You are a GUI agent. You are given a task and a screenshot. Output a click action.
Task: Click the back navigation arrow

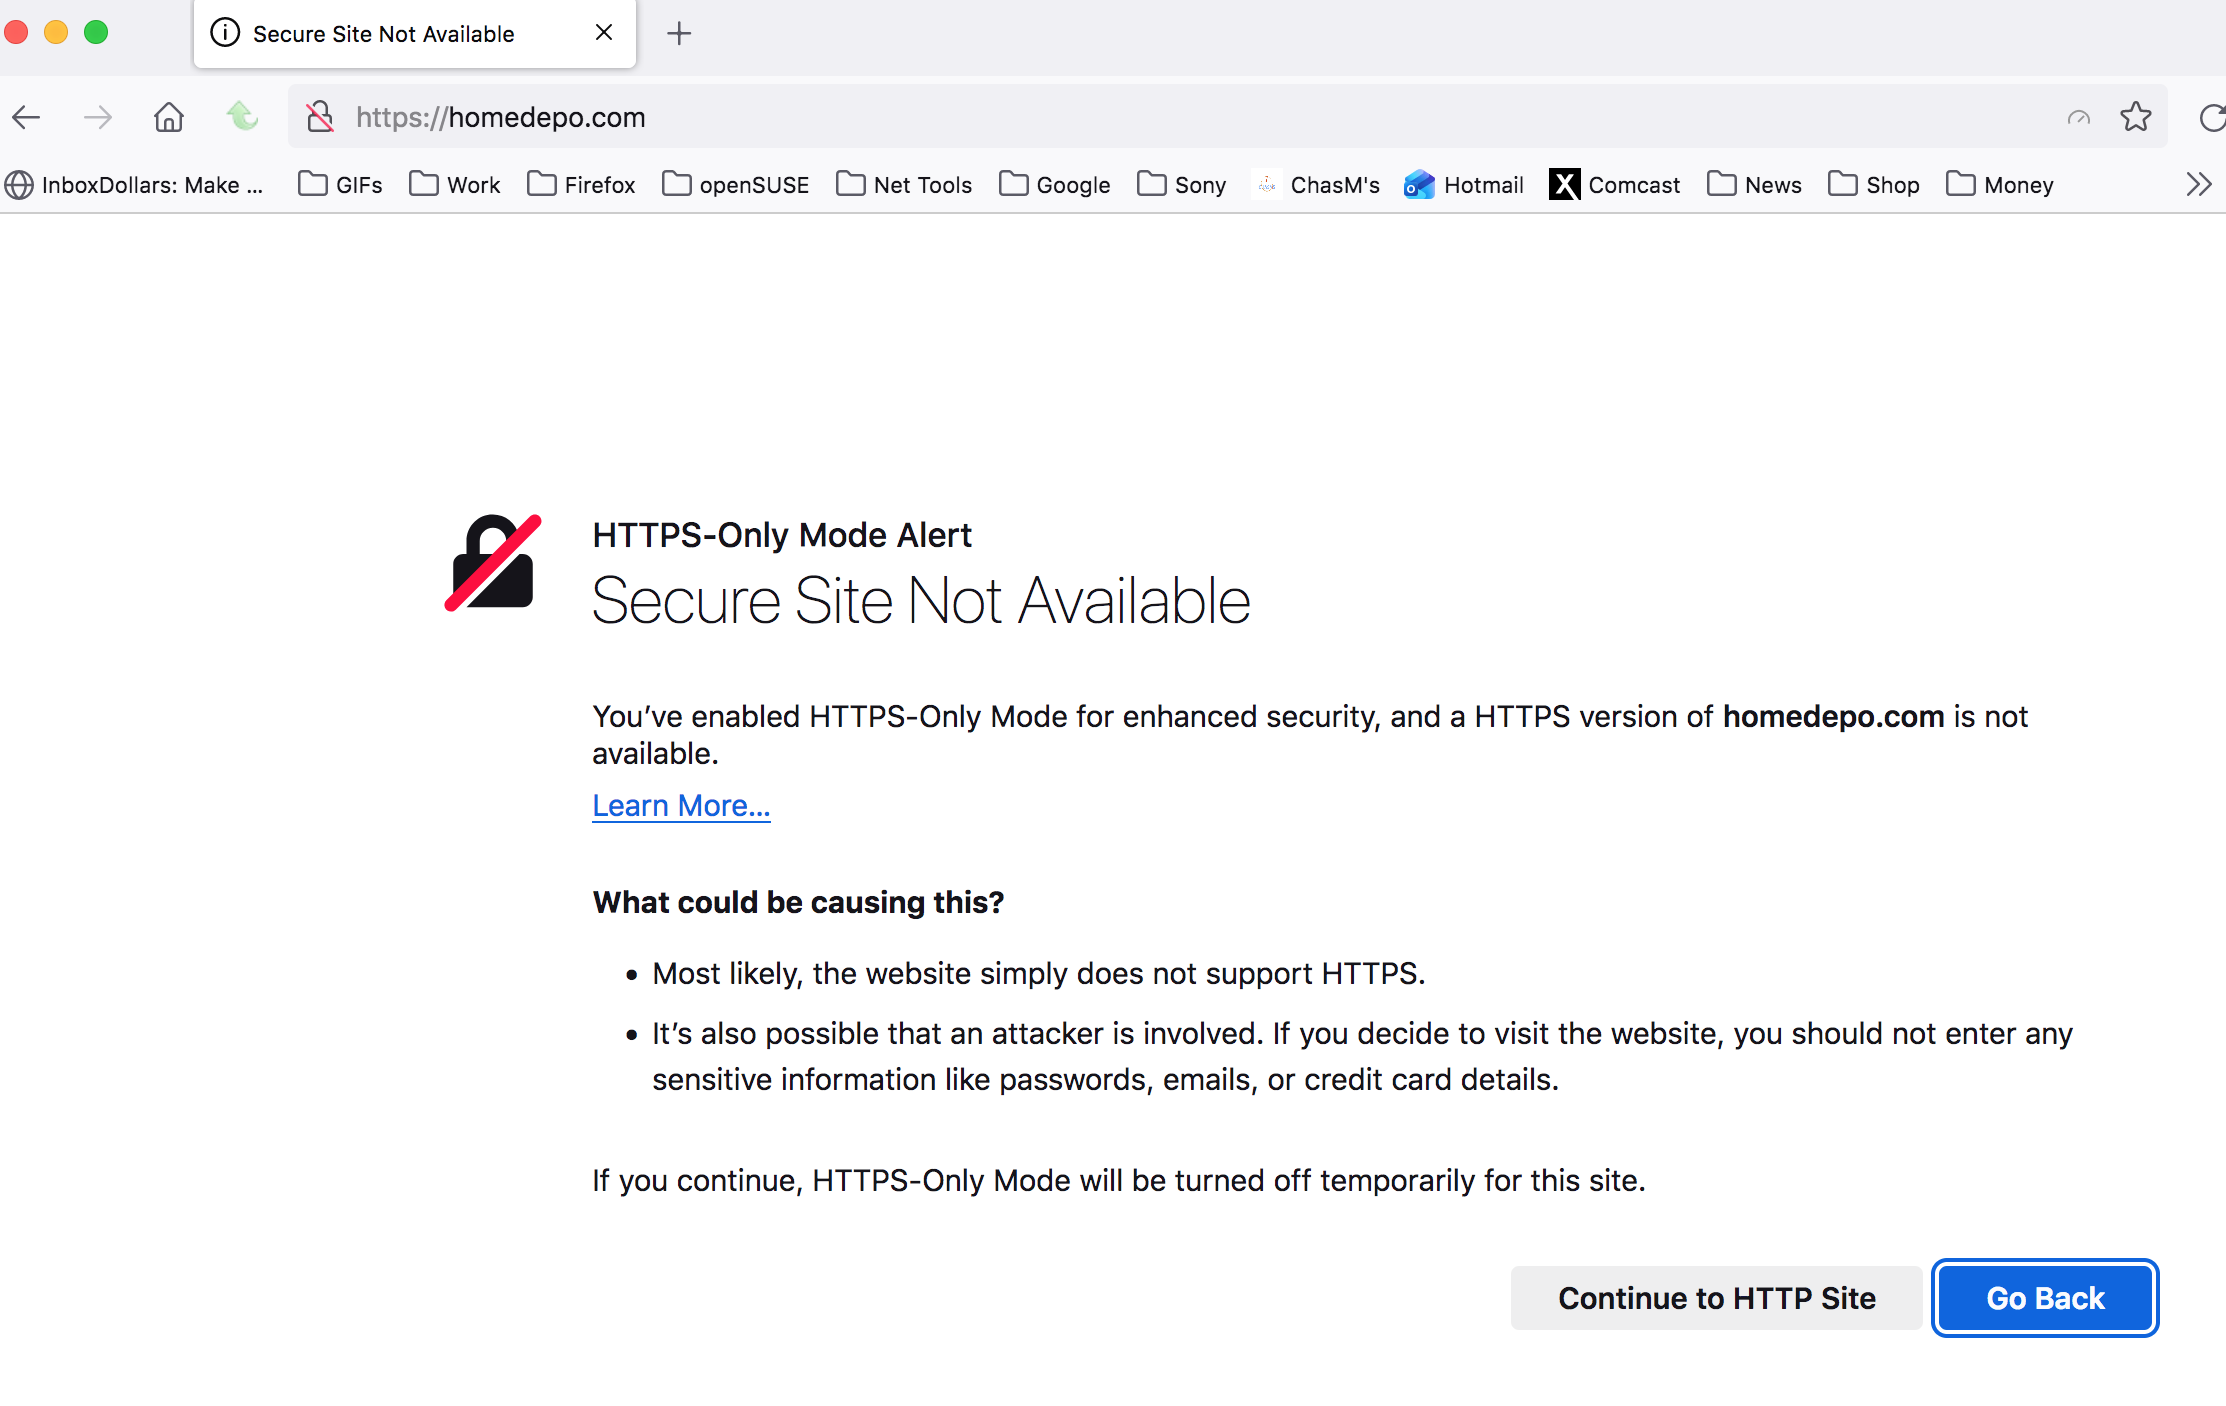pyautogui.click(x=27, y=118)
